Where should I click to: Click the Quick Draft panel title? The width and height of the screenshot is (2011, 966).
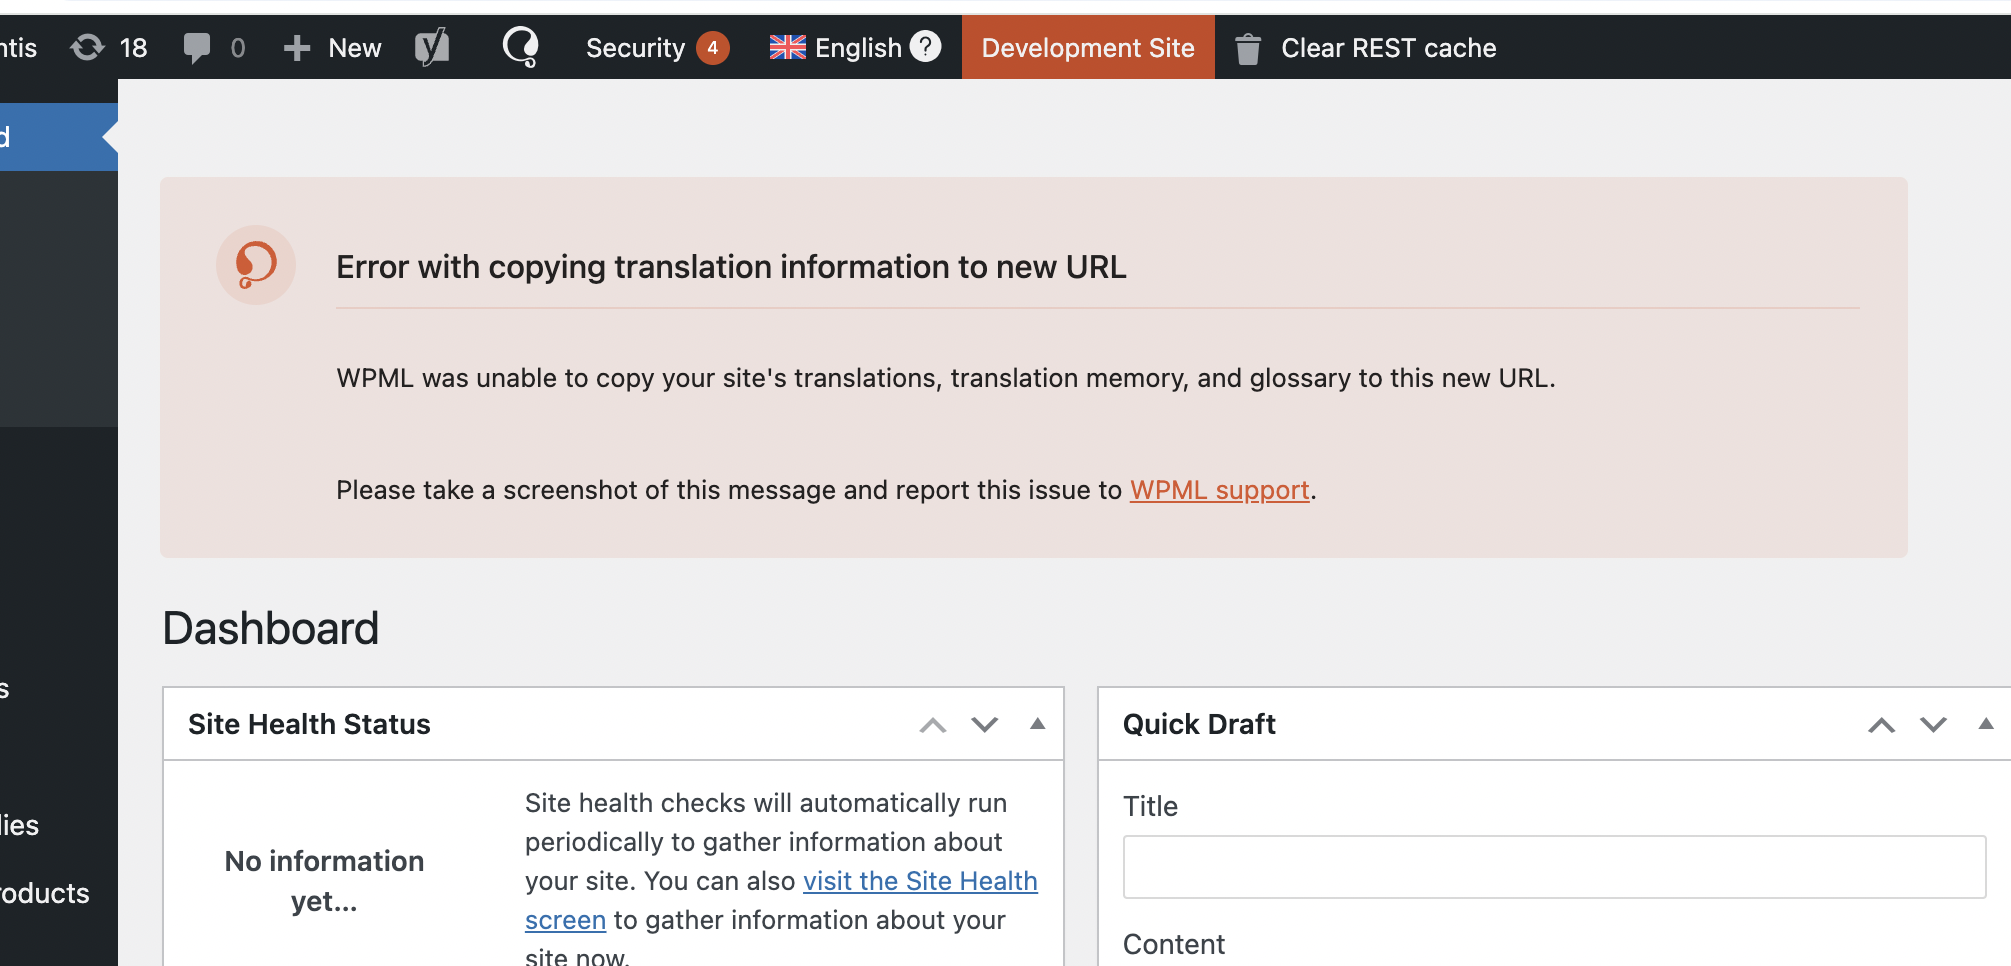1199,724
